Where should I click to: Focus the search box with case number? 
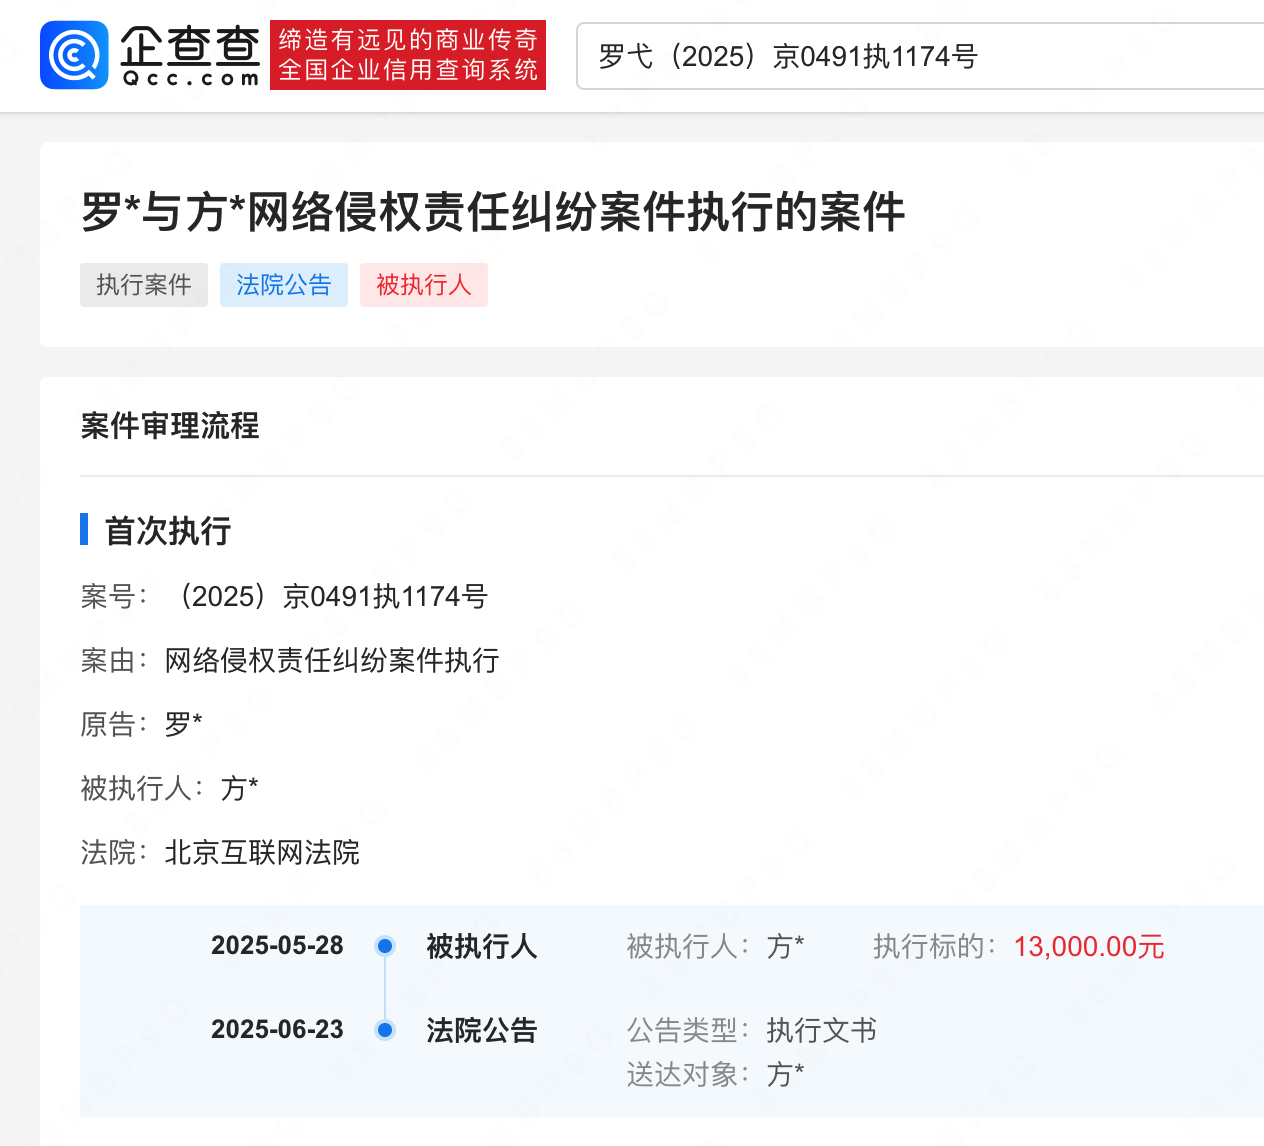pos(920,56)
